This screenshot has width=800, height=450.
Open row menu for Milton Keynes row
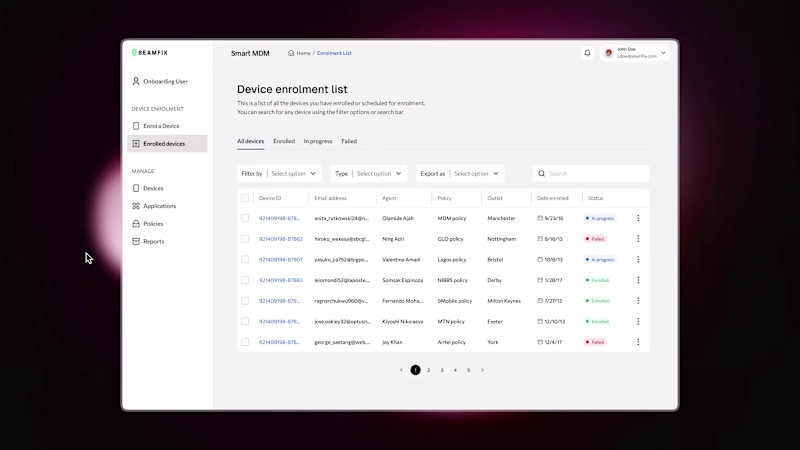click(x=638, y=301)
